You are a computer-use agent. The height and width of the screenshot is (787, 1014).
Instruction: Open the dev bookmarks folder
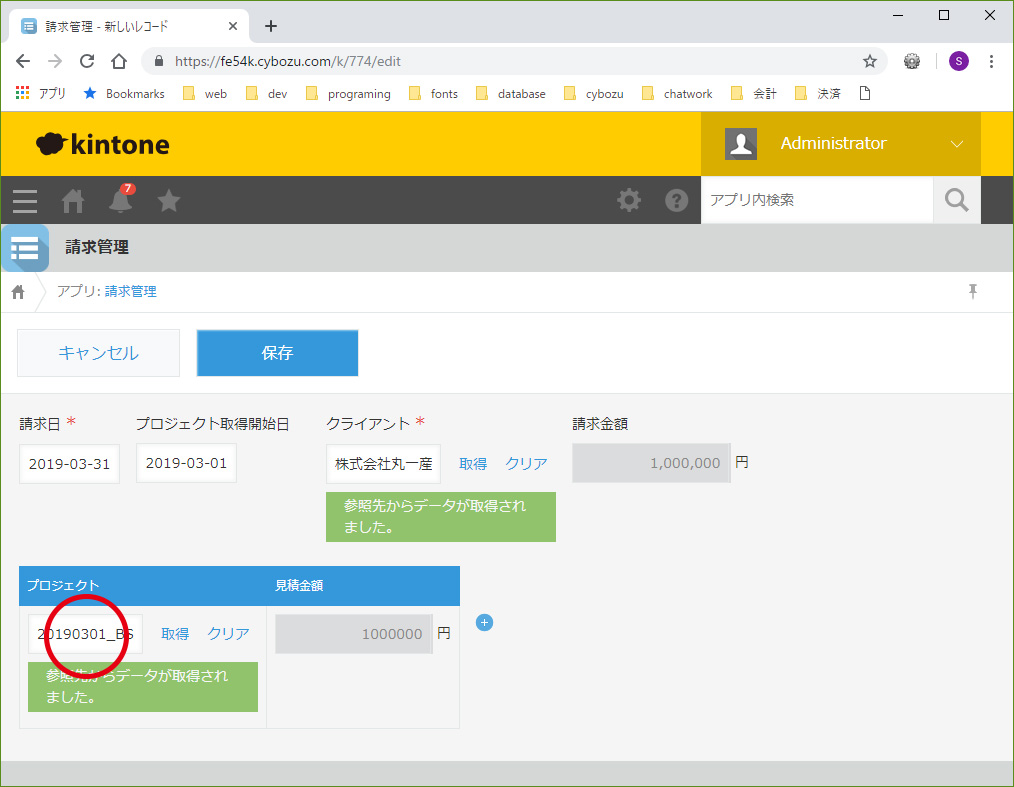click(x=266, y=94)
